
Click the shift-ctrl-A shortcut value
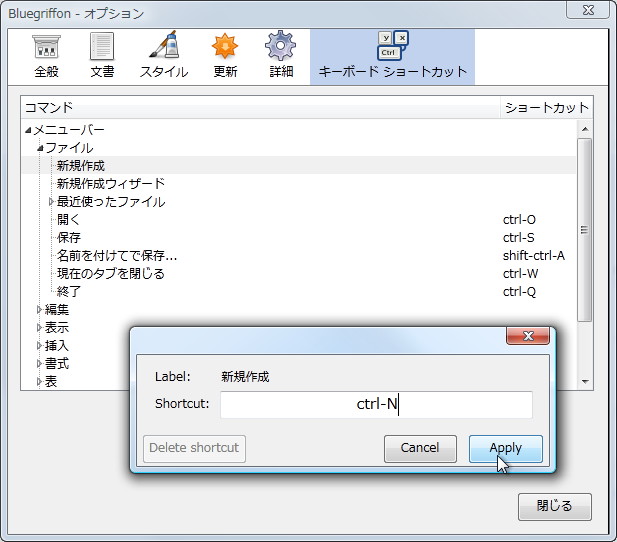point(534,256)
